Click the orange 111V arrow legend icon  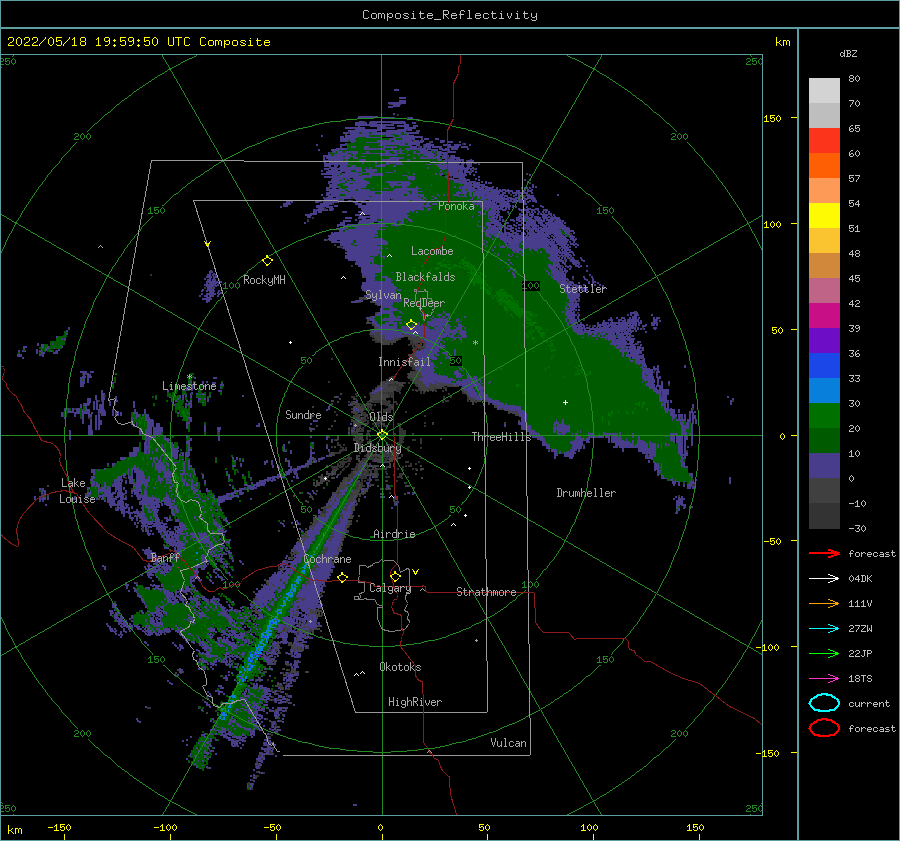(824, 603)
